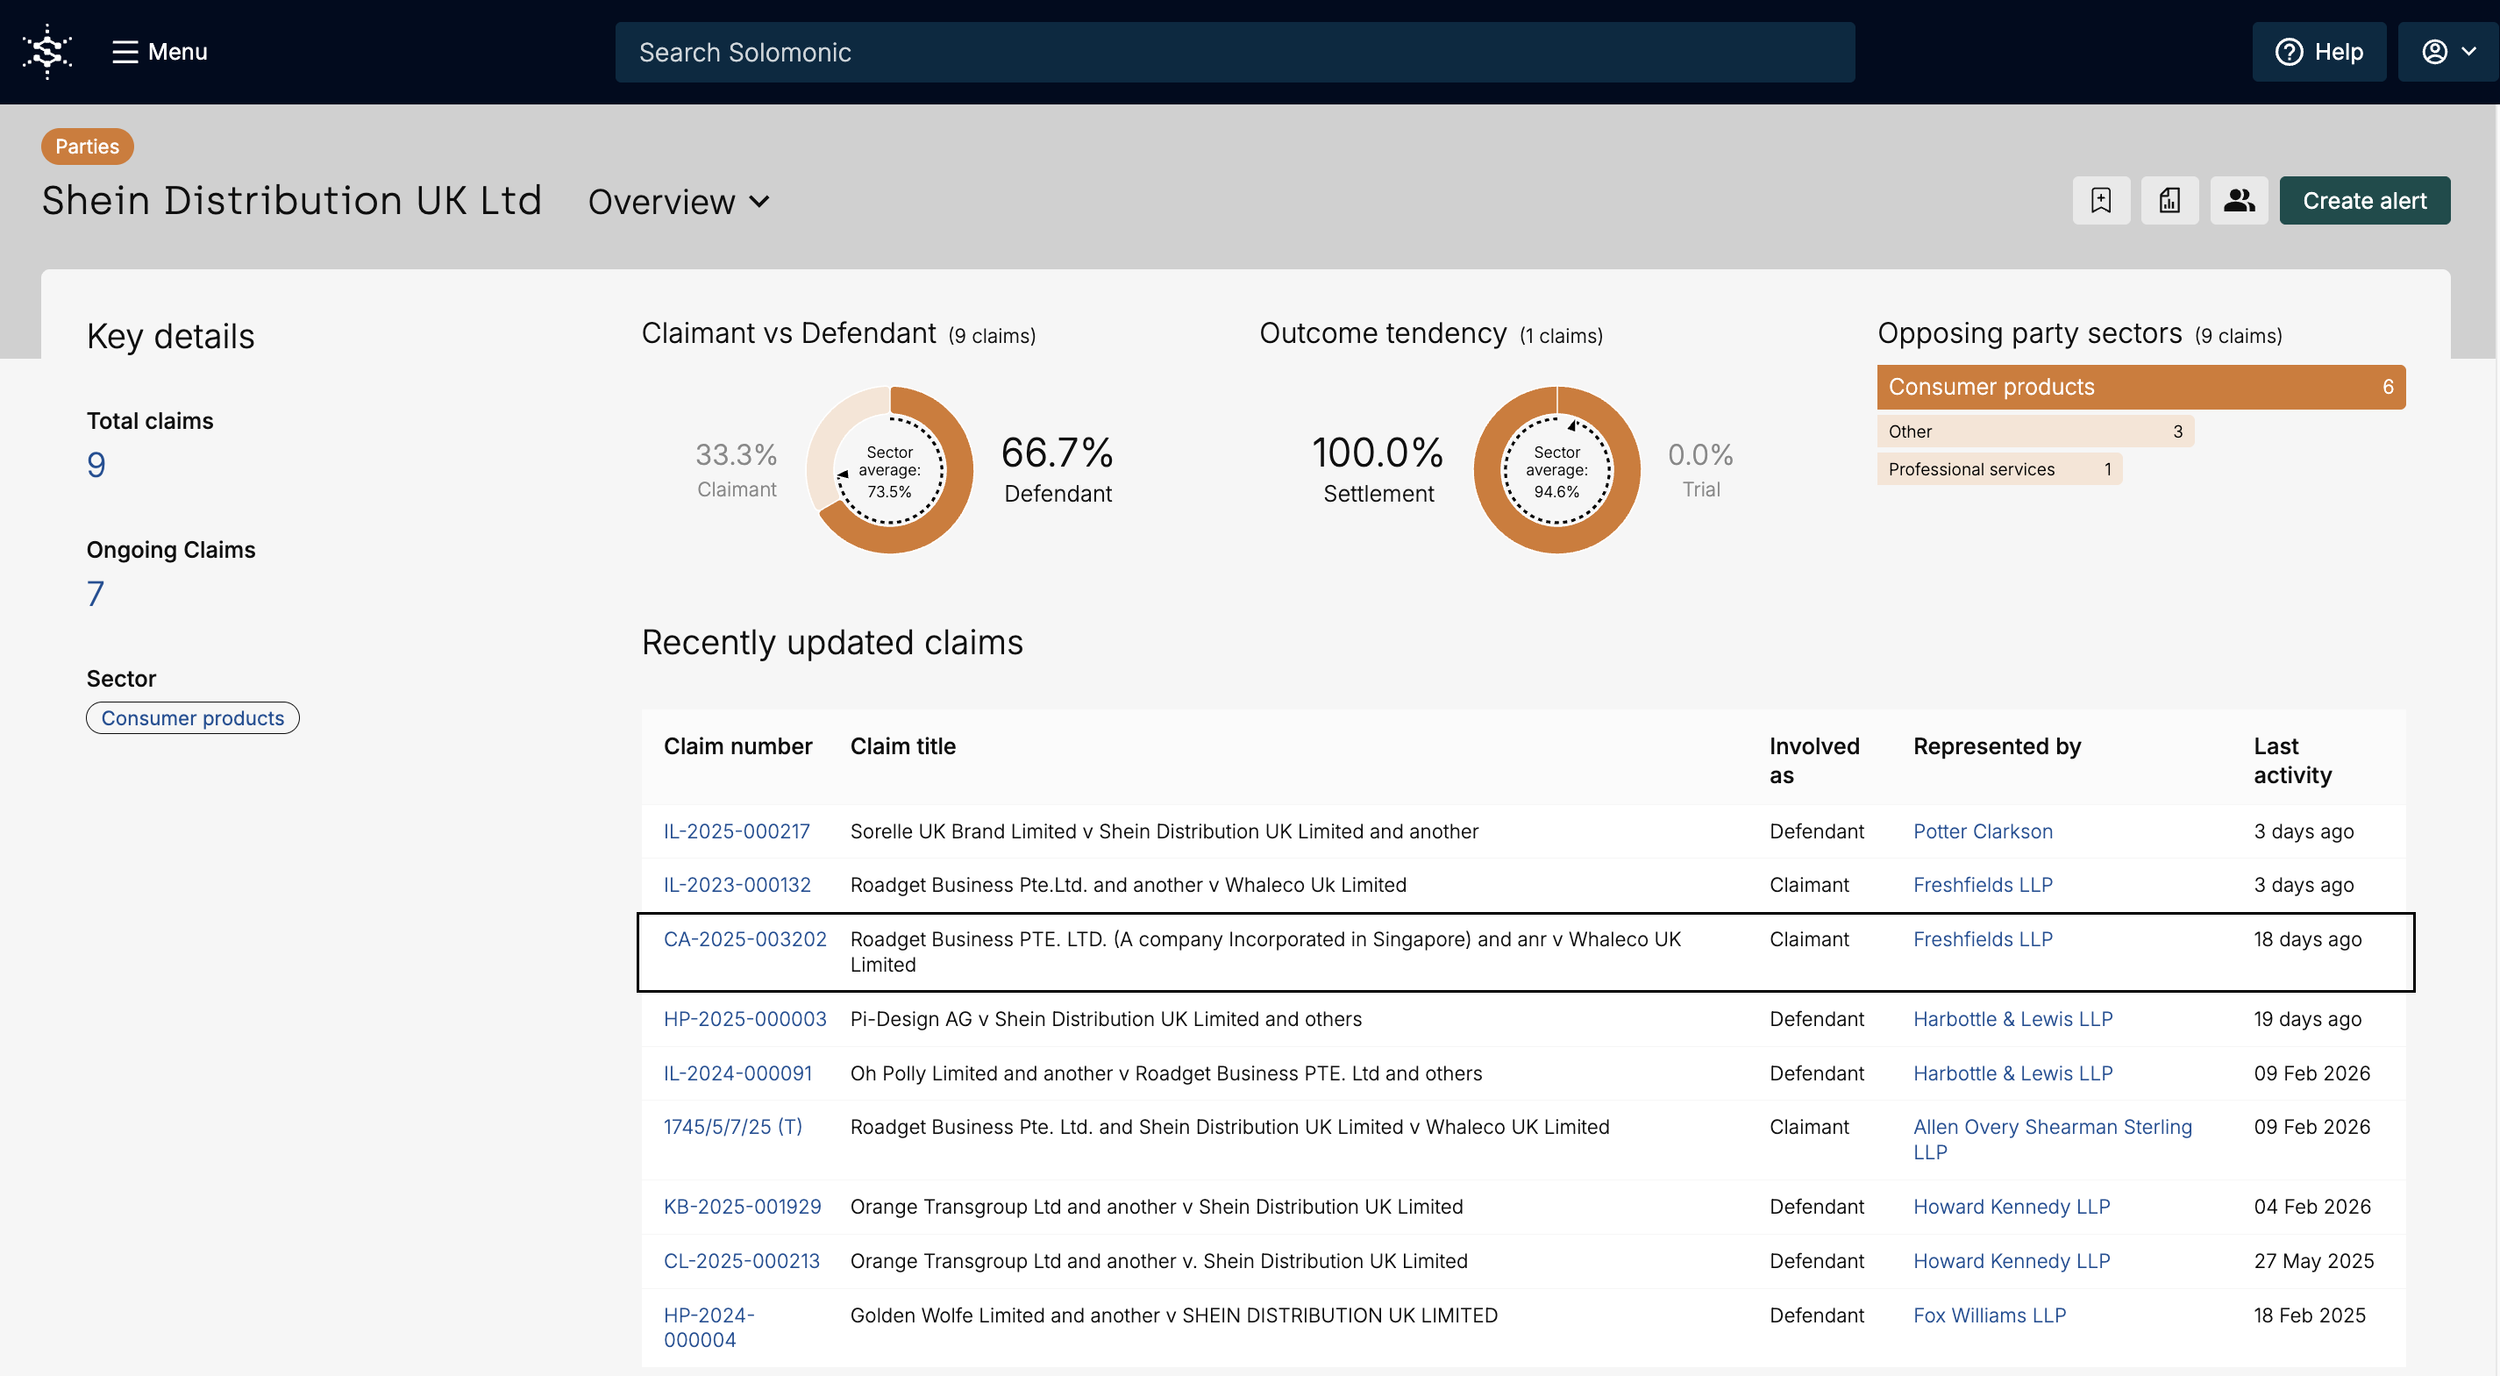
Task: Click the Solomonic logo icon
Action: click(47, 52)
